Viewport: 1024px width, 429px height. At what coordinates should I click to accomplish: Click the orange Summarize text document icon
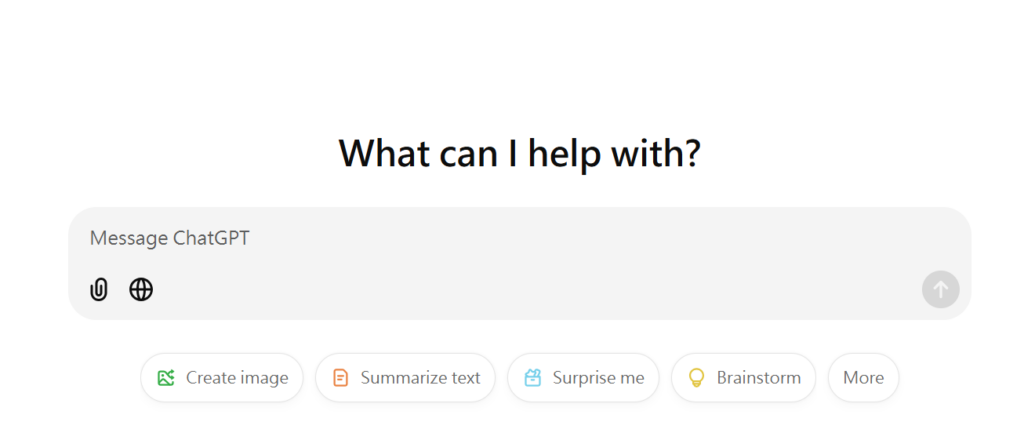coord(340,377)
